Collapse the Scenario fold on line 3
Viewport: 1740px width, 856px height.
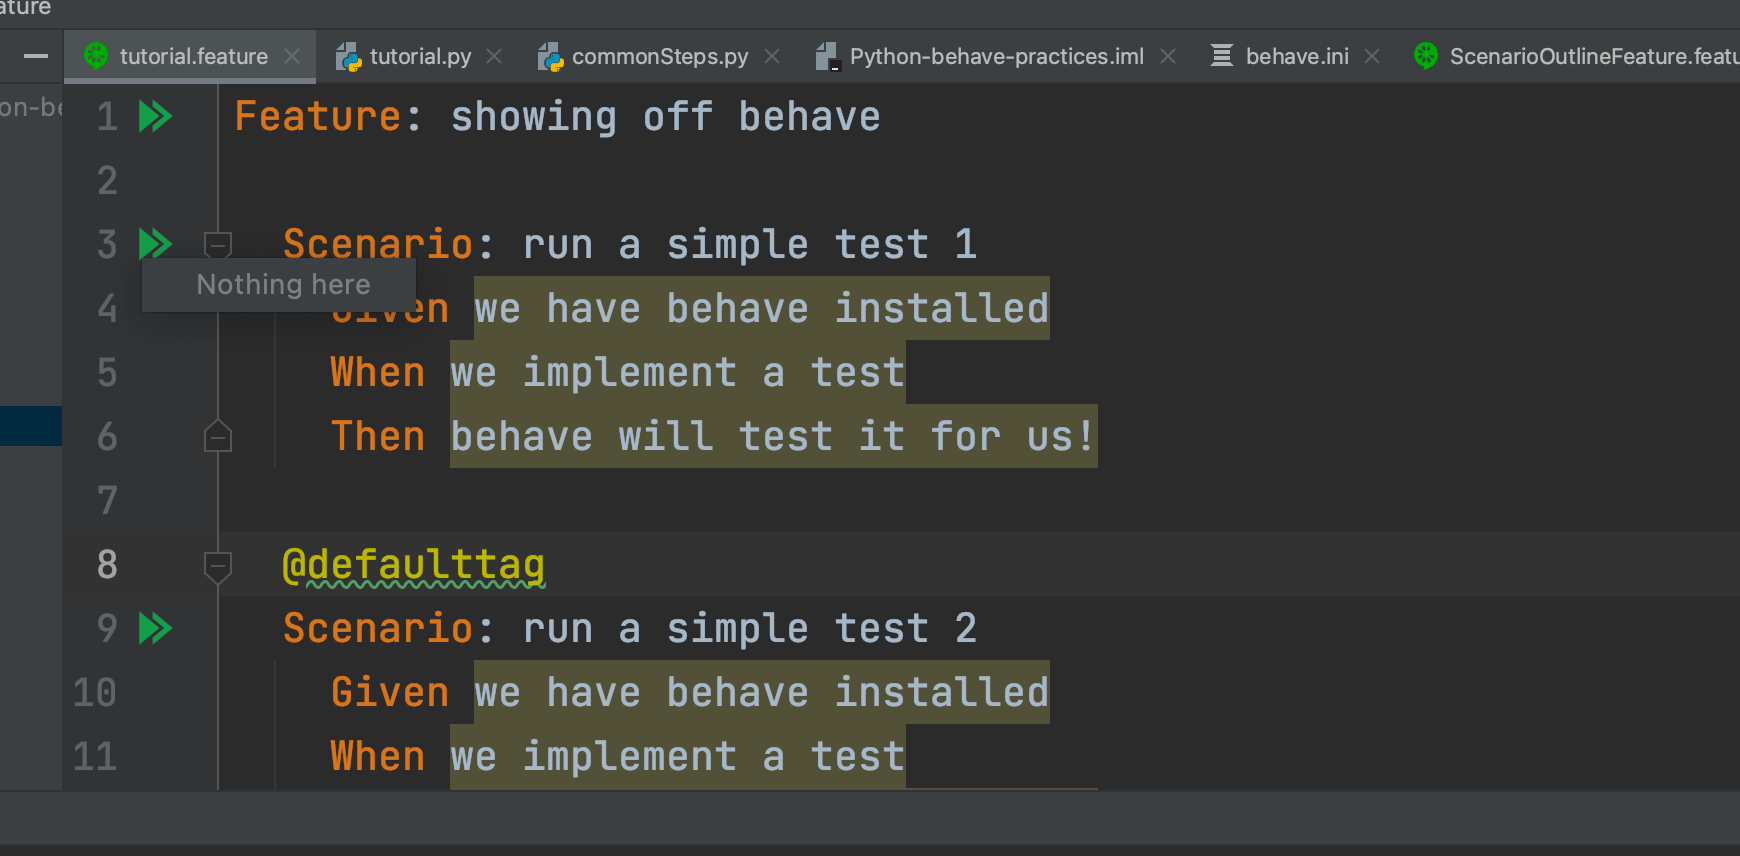coord(217,244)
